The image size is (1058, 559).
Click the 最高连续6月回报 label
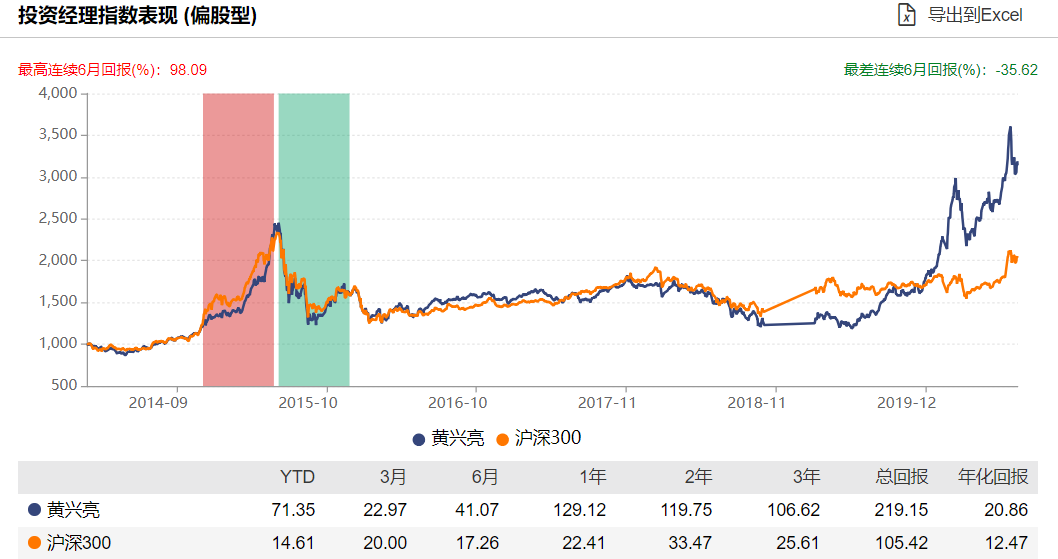tap(112, 70)
